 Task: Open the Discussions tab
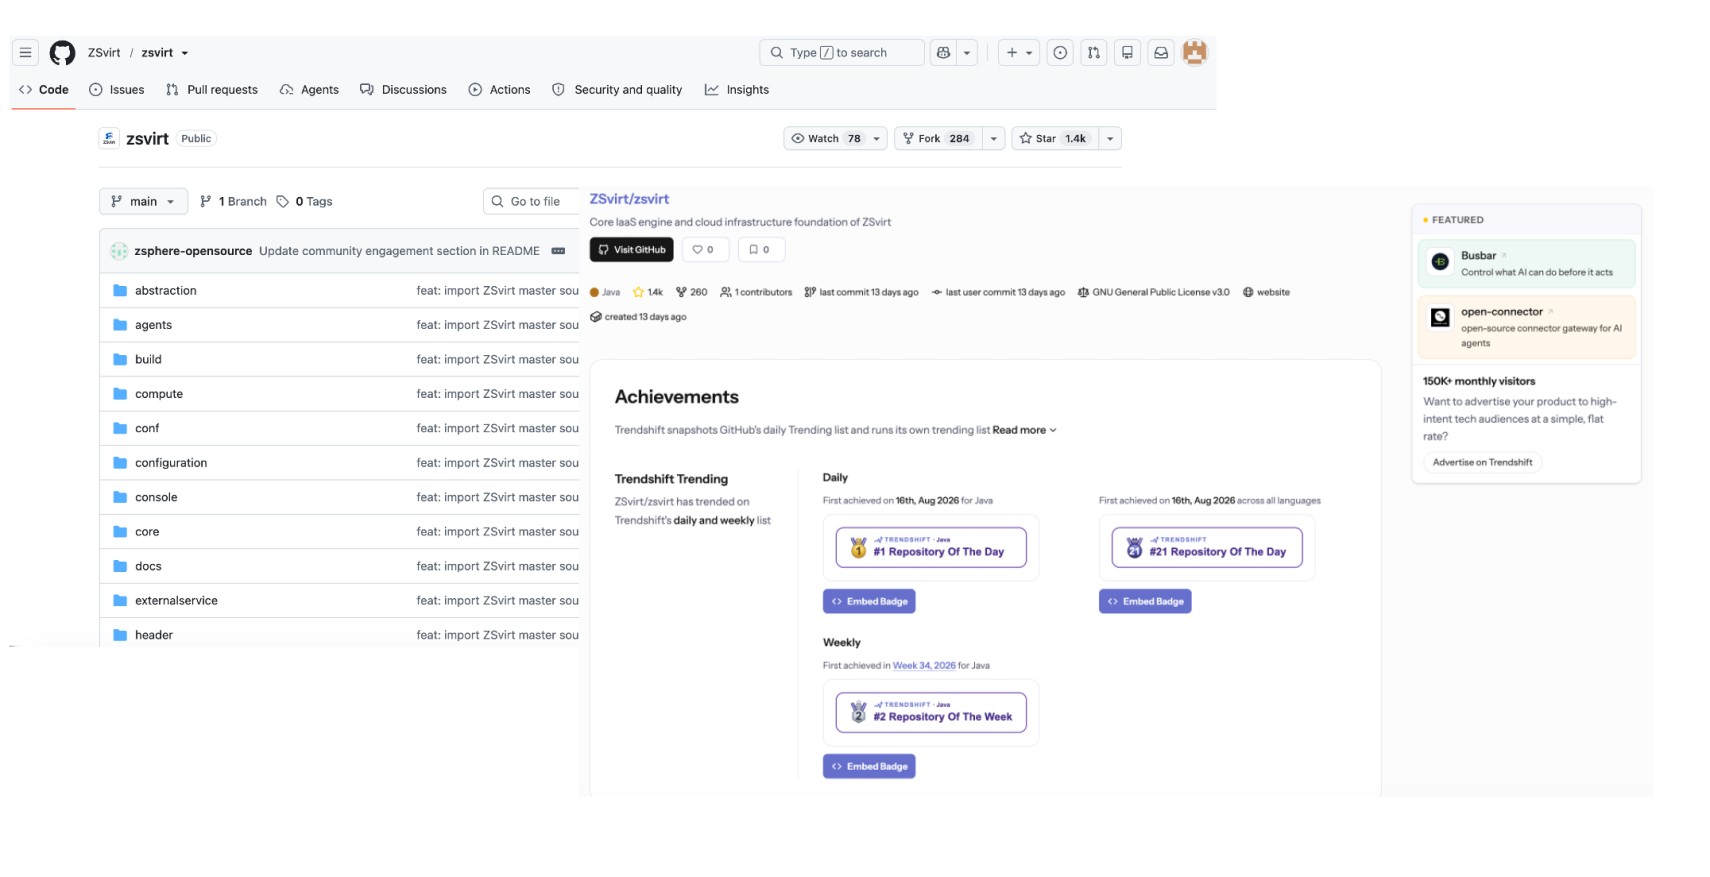click(404, 90)
